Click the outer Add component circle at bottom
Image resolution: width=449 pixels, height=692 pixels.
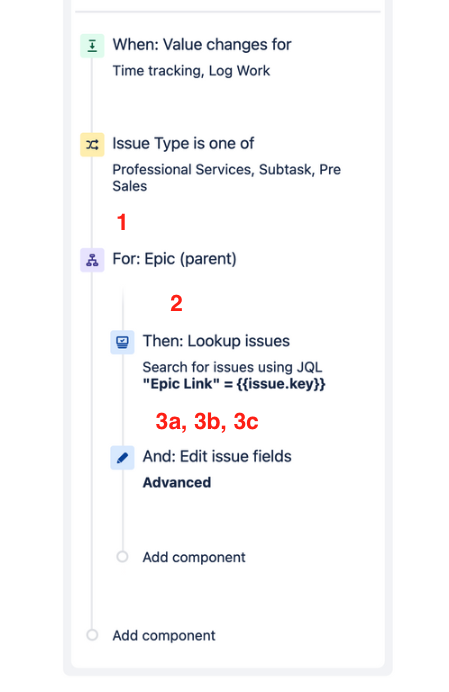pyautogui.click(x=92, y=635)
